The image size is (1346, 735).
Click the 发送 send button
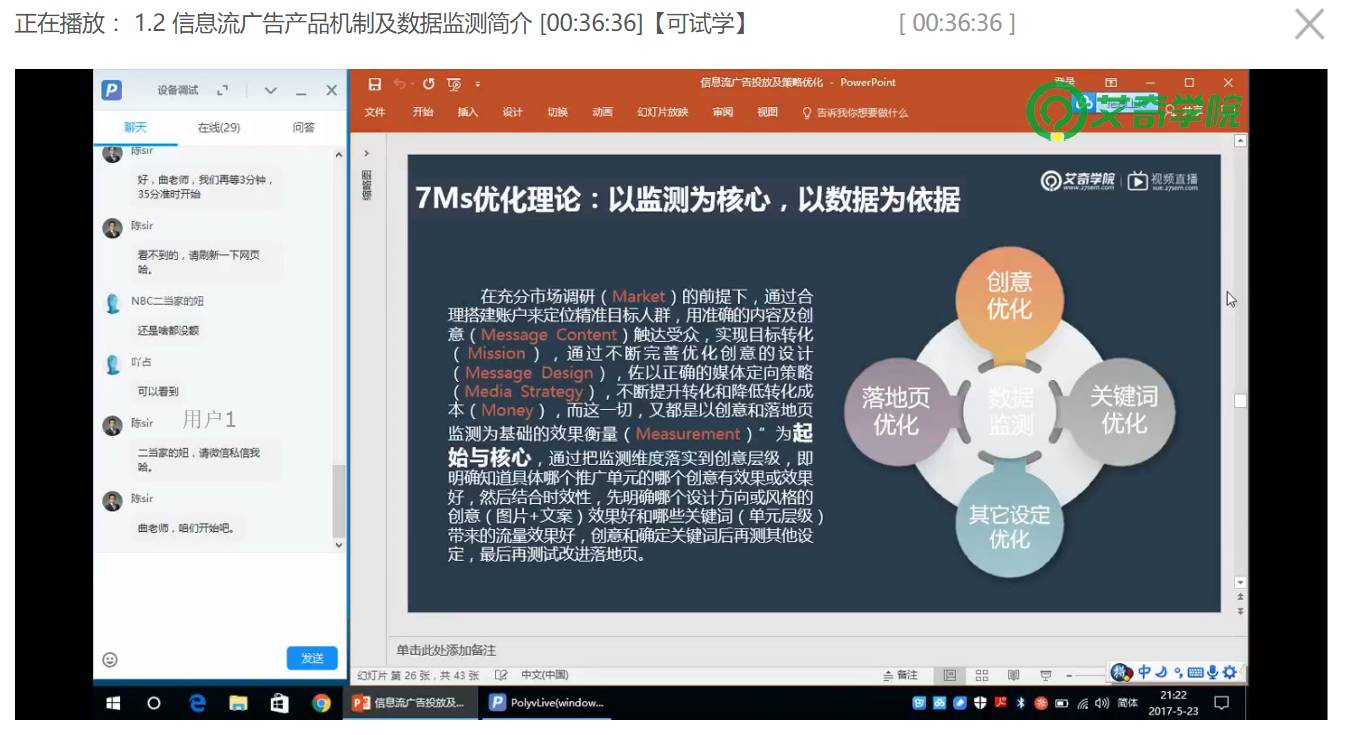pyautogui.click(x=312, y=658)
